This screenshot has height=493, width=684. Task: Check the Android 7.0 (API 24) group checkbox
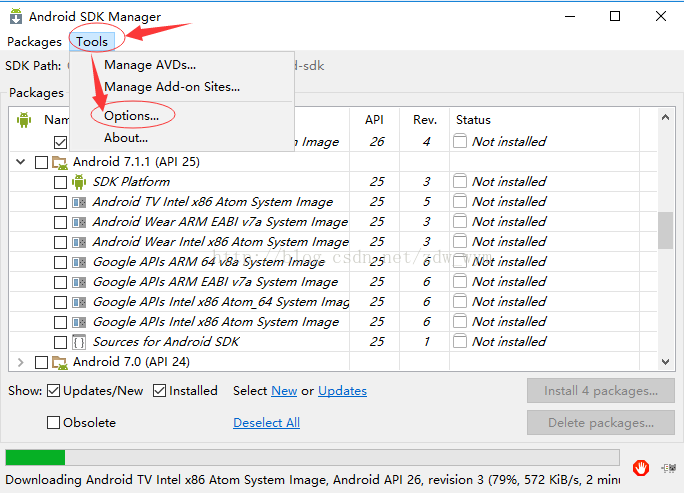point(41,362)
